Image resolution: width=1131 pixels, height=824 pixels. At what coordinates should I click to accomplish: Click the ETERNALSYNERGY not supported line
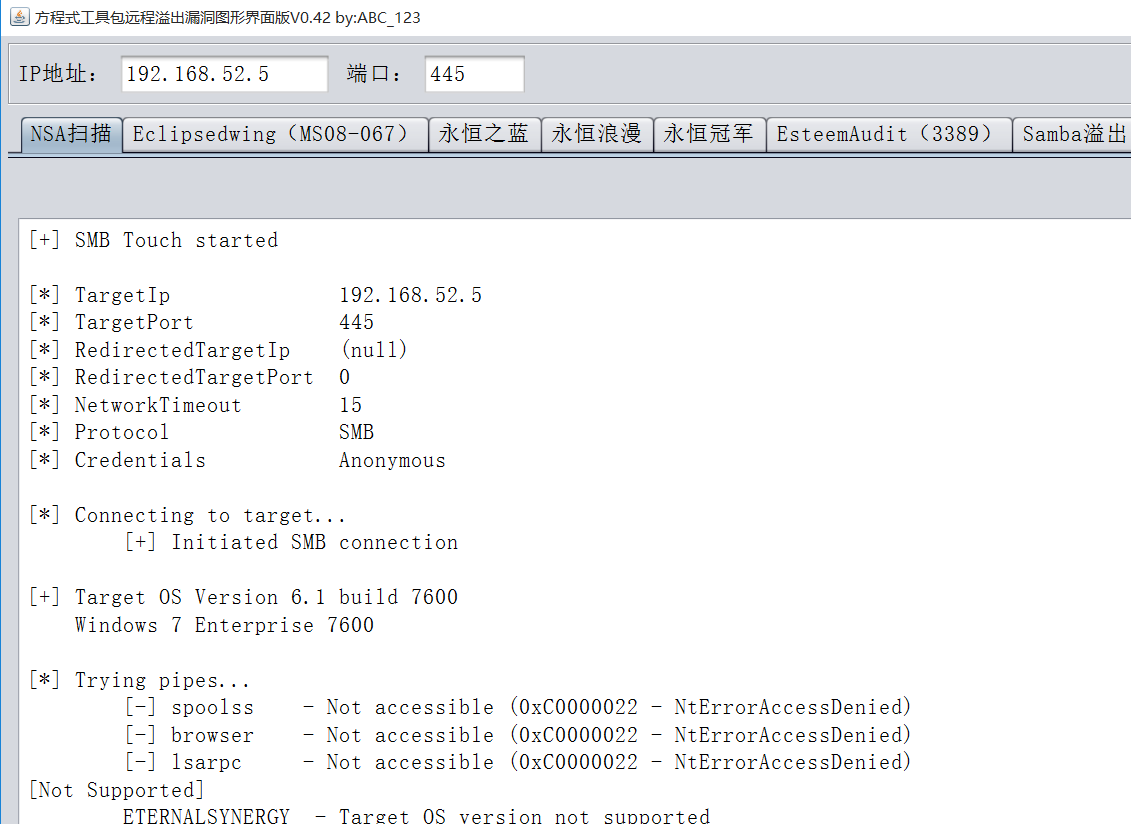pyautogui.click(x=416, y=815)
